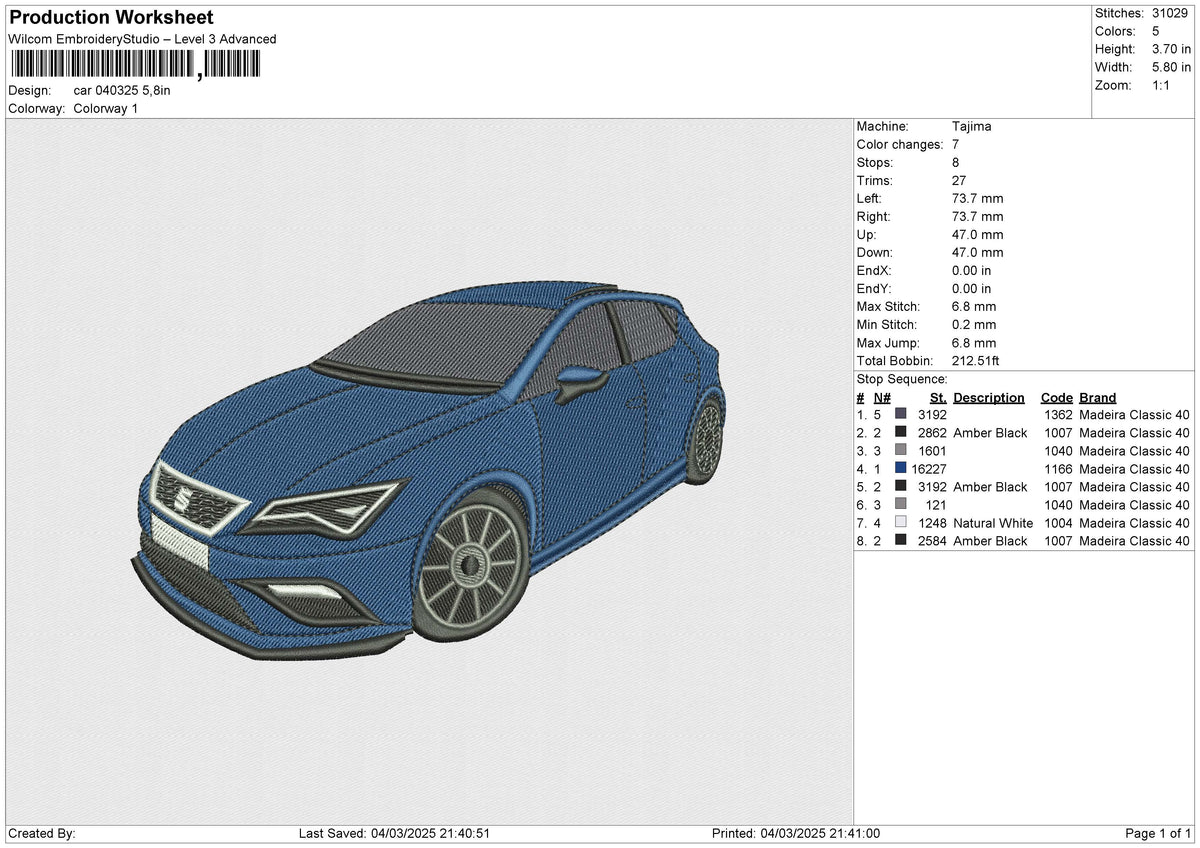Select the Colorway 1 value
The width and height of the screenshot is (1200, 848).
pyautogui.click(x=106, y=108)
